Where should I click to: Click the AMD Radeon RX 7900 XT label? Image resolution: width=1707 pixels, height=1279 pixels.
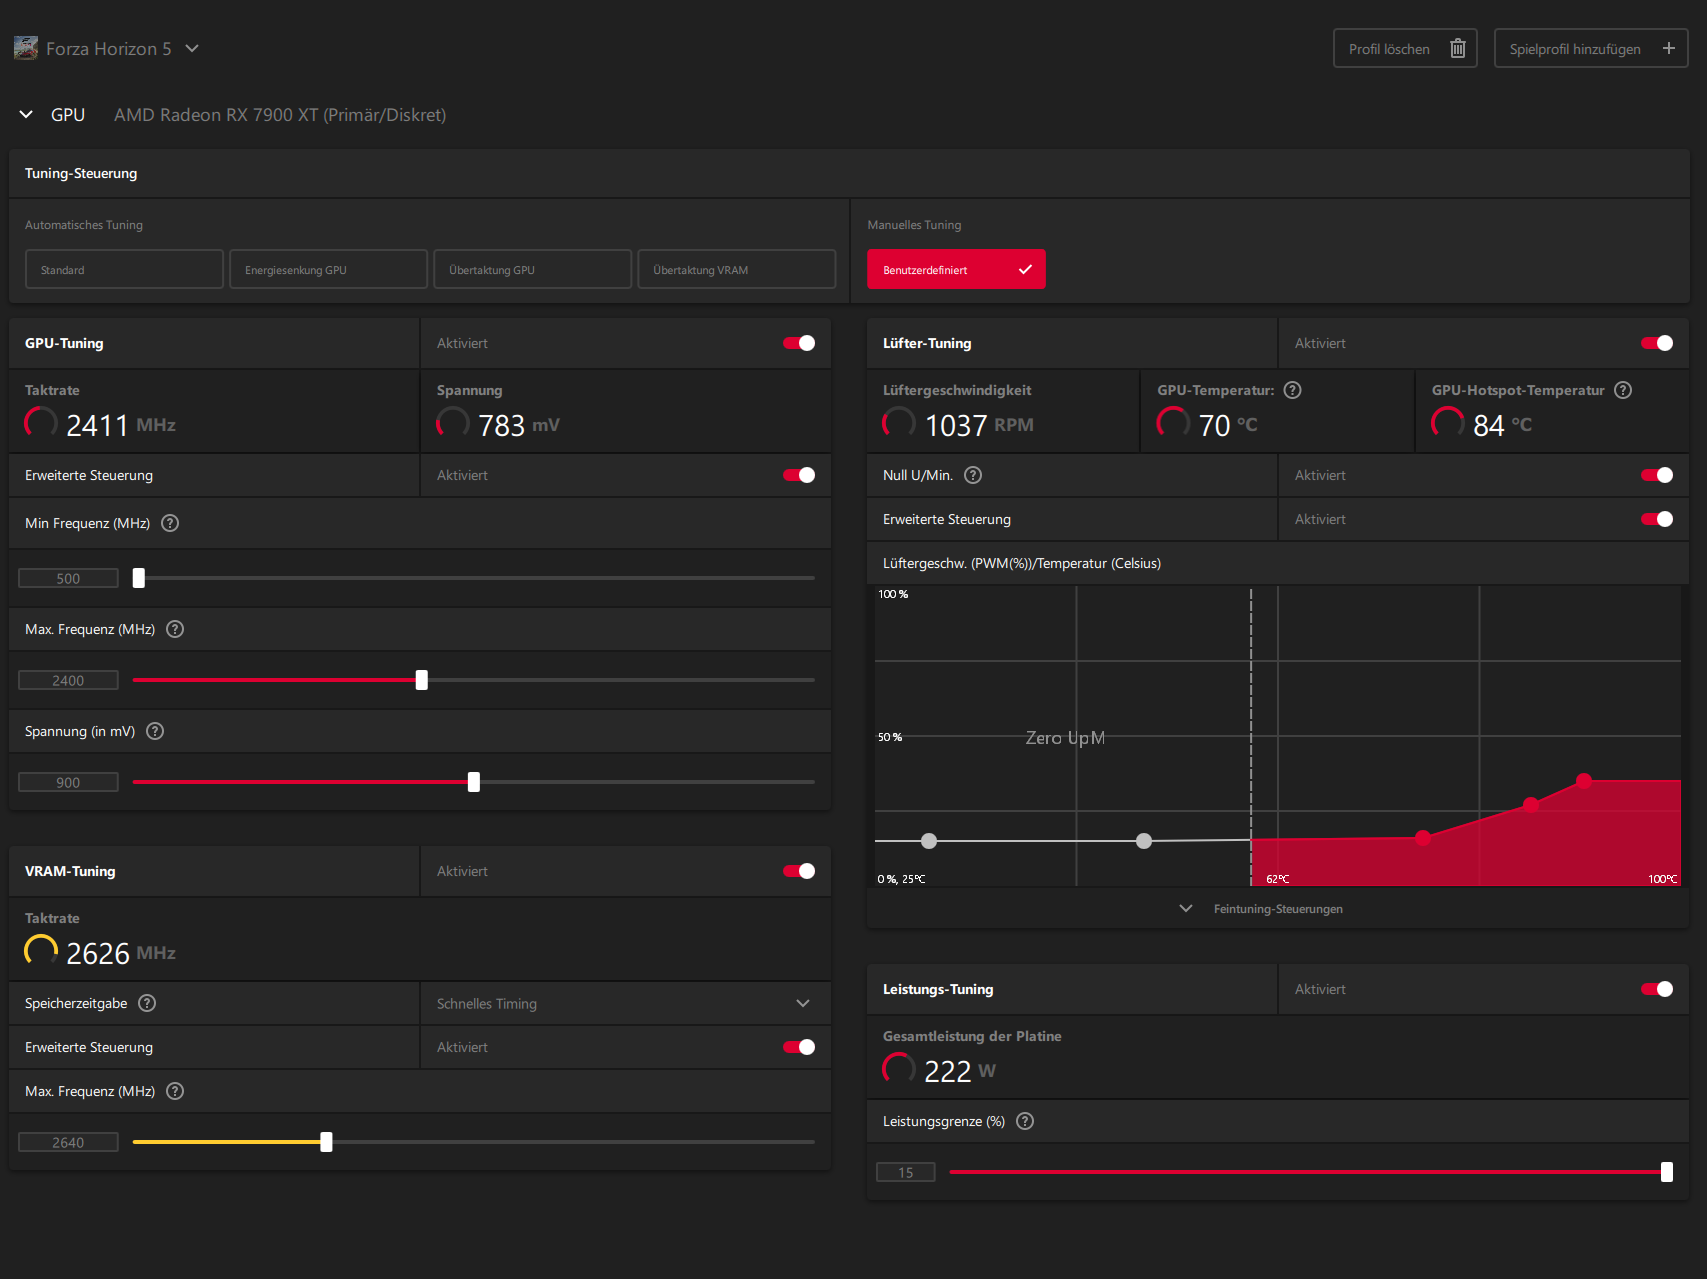click(280, 115)
